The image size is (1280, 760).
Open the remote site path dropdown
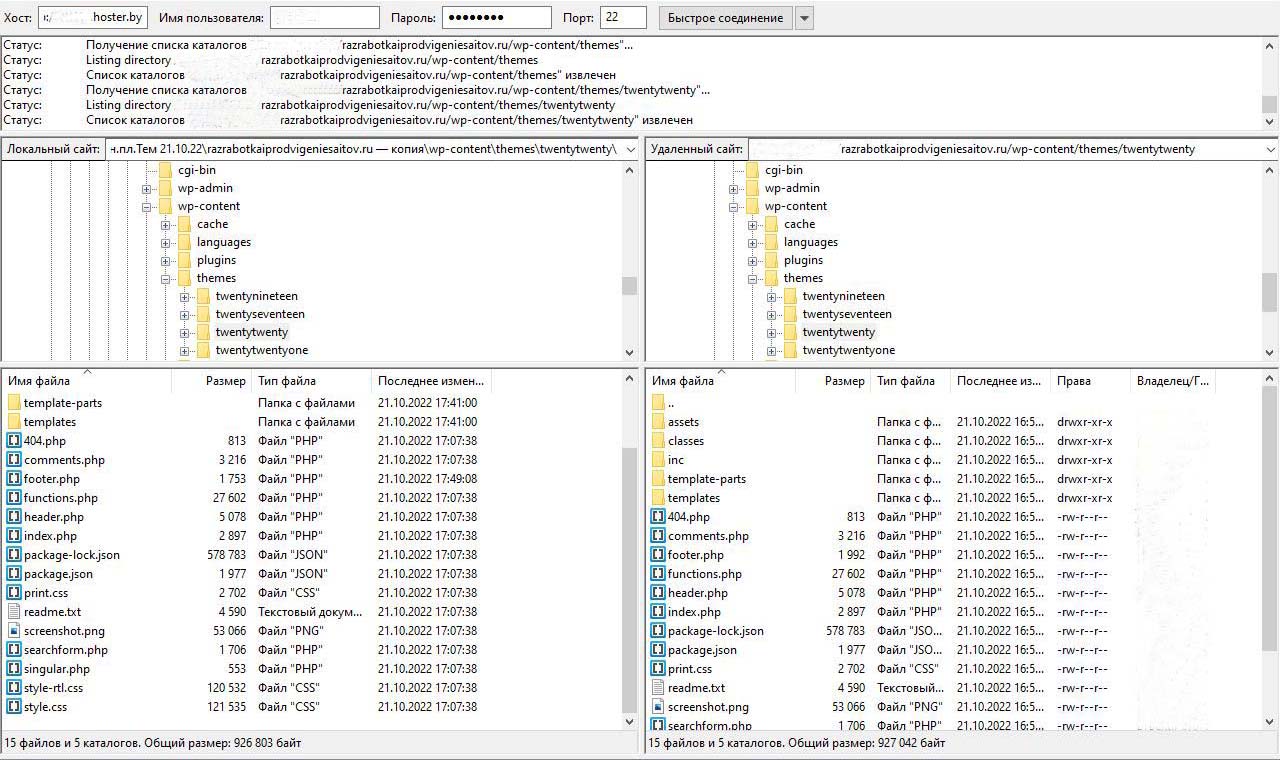pos(1270,150)
